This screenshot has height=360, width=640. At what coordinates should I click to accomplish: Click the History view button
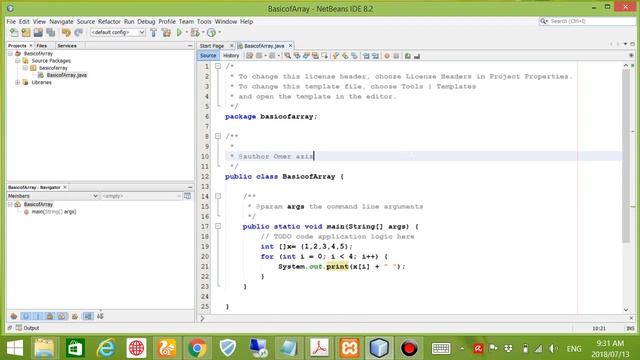click(231, 56)
